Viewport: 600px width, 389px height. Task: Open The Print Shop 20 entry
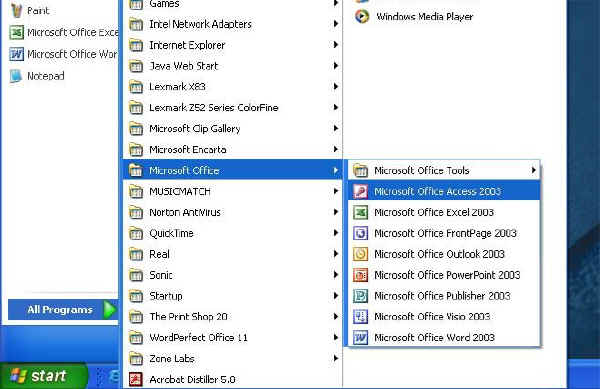[233, 317]
